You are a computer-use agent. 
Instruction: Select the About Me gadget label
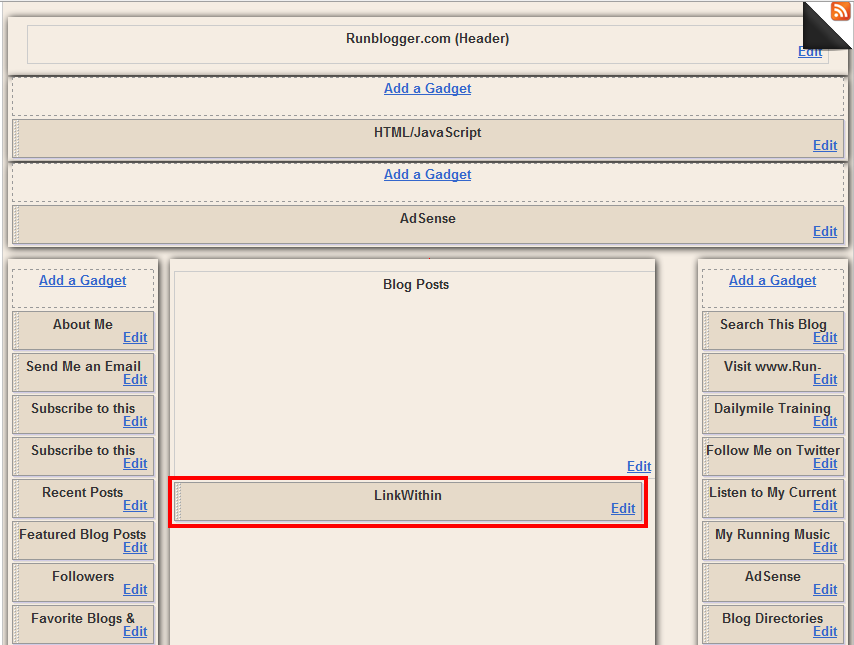(83, 324)
